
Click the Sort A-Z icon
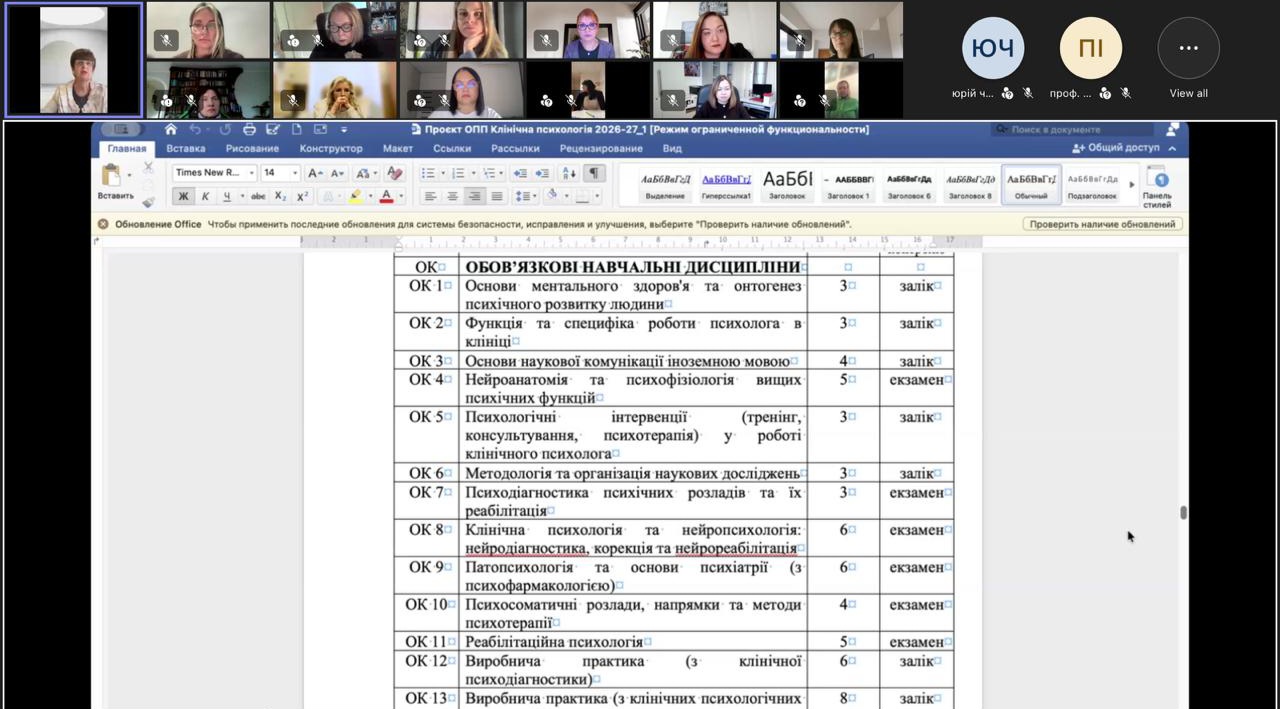tap(572, 173)
